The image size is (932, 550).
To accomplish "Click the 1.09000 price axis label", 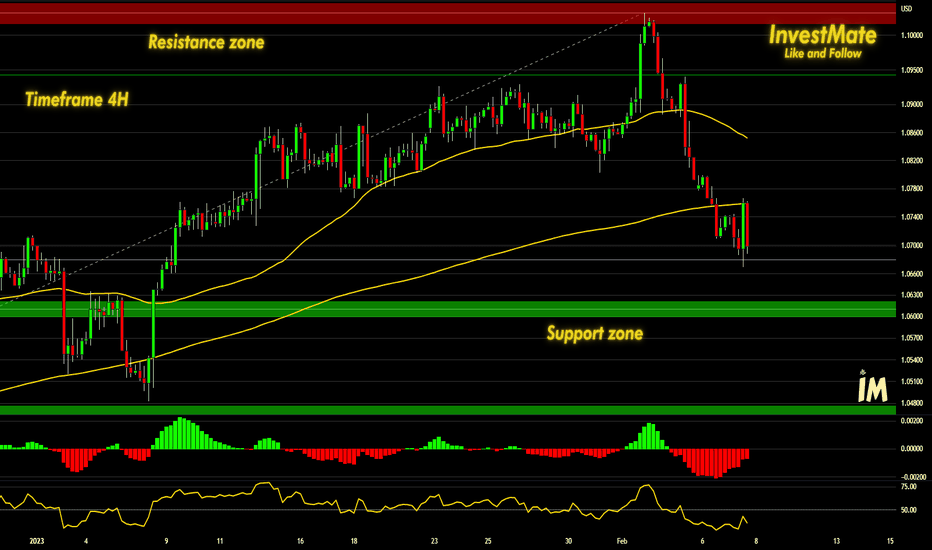I will pos(912,104).
